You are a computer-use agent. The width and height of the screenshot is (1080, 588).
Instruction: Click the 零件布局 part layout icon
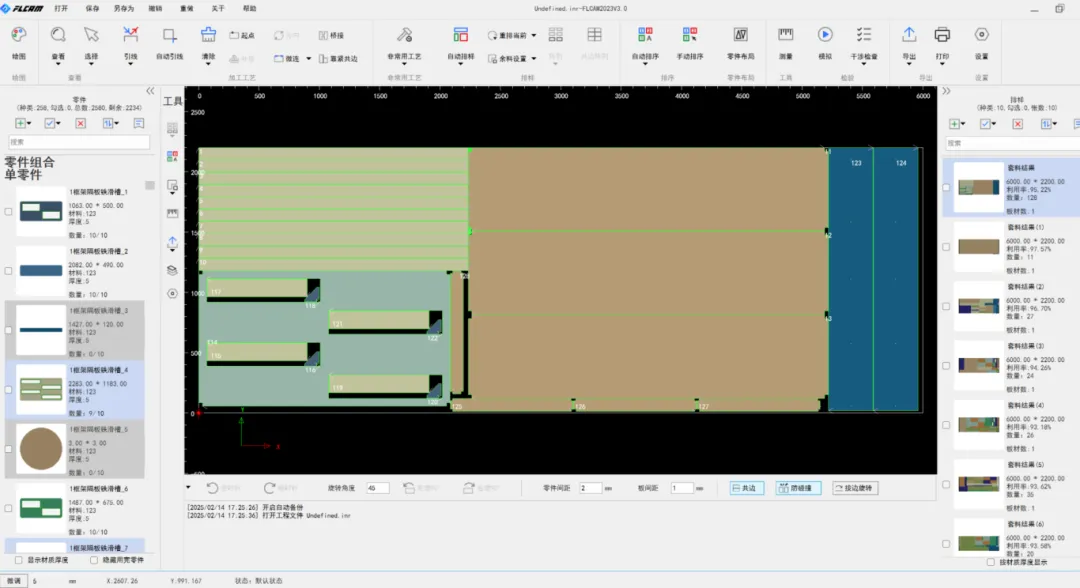740,34
